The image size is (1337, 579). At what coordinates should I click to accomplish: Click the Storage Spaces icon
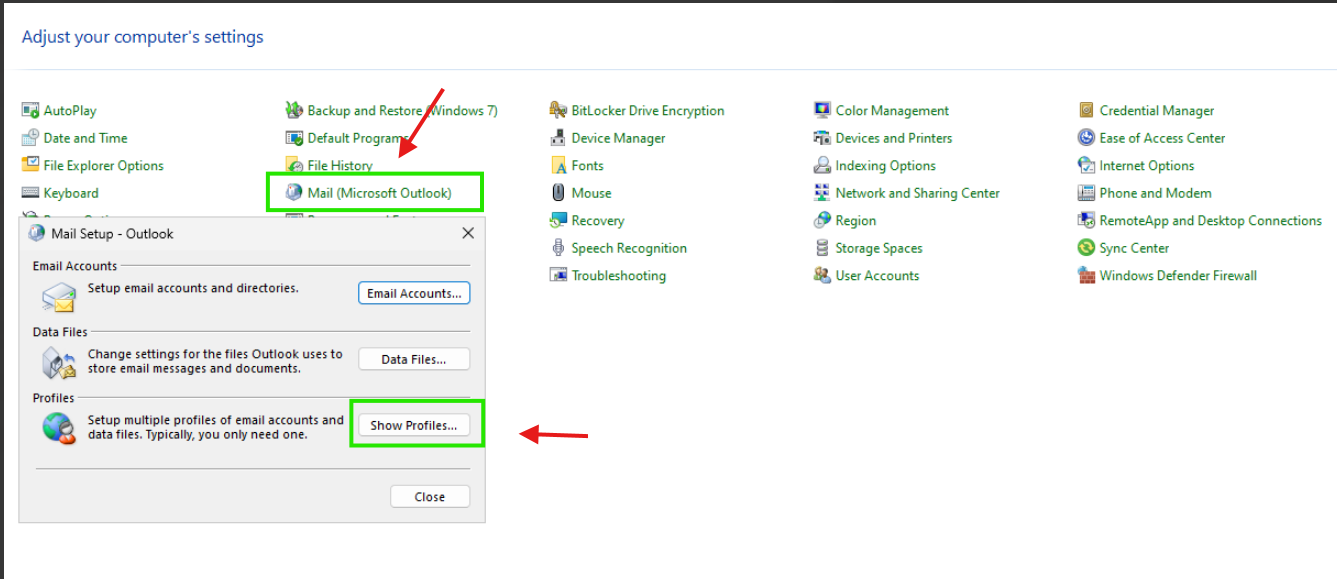pos(822,248)
